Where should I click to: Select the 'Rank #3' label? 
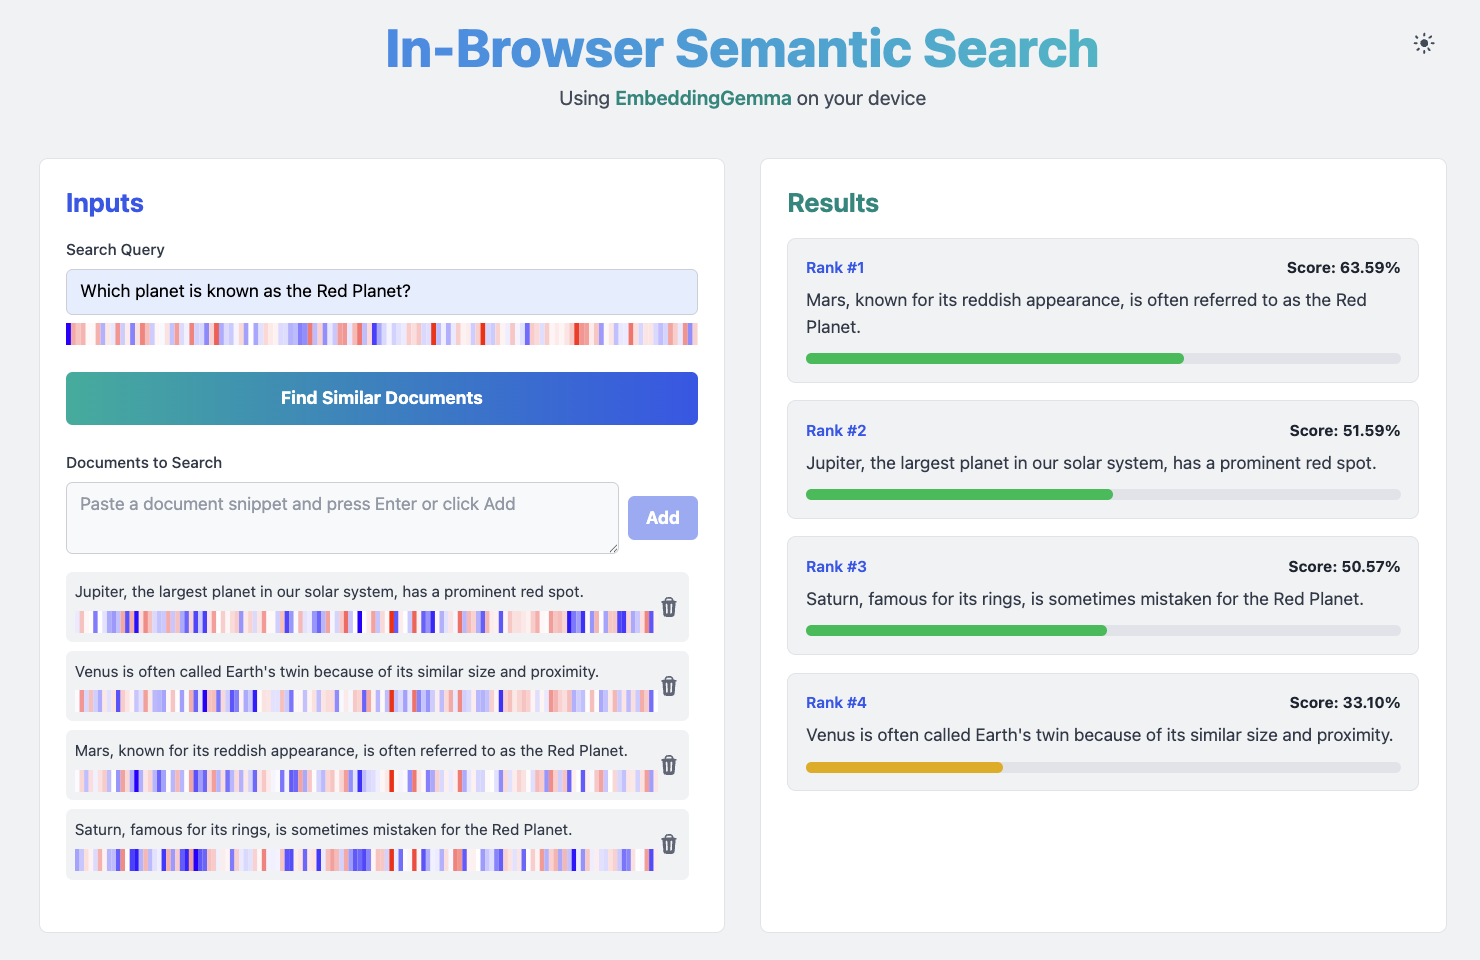point(836,567)
